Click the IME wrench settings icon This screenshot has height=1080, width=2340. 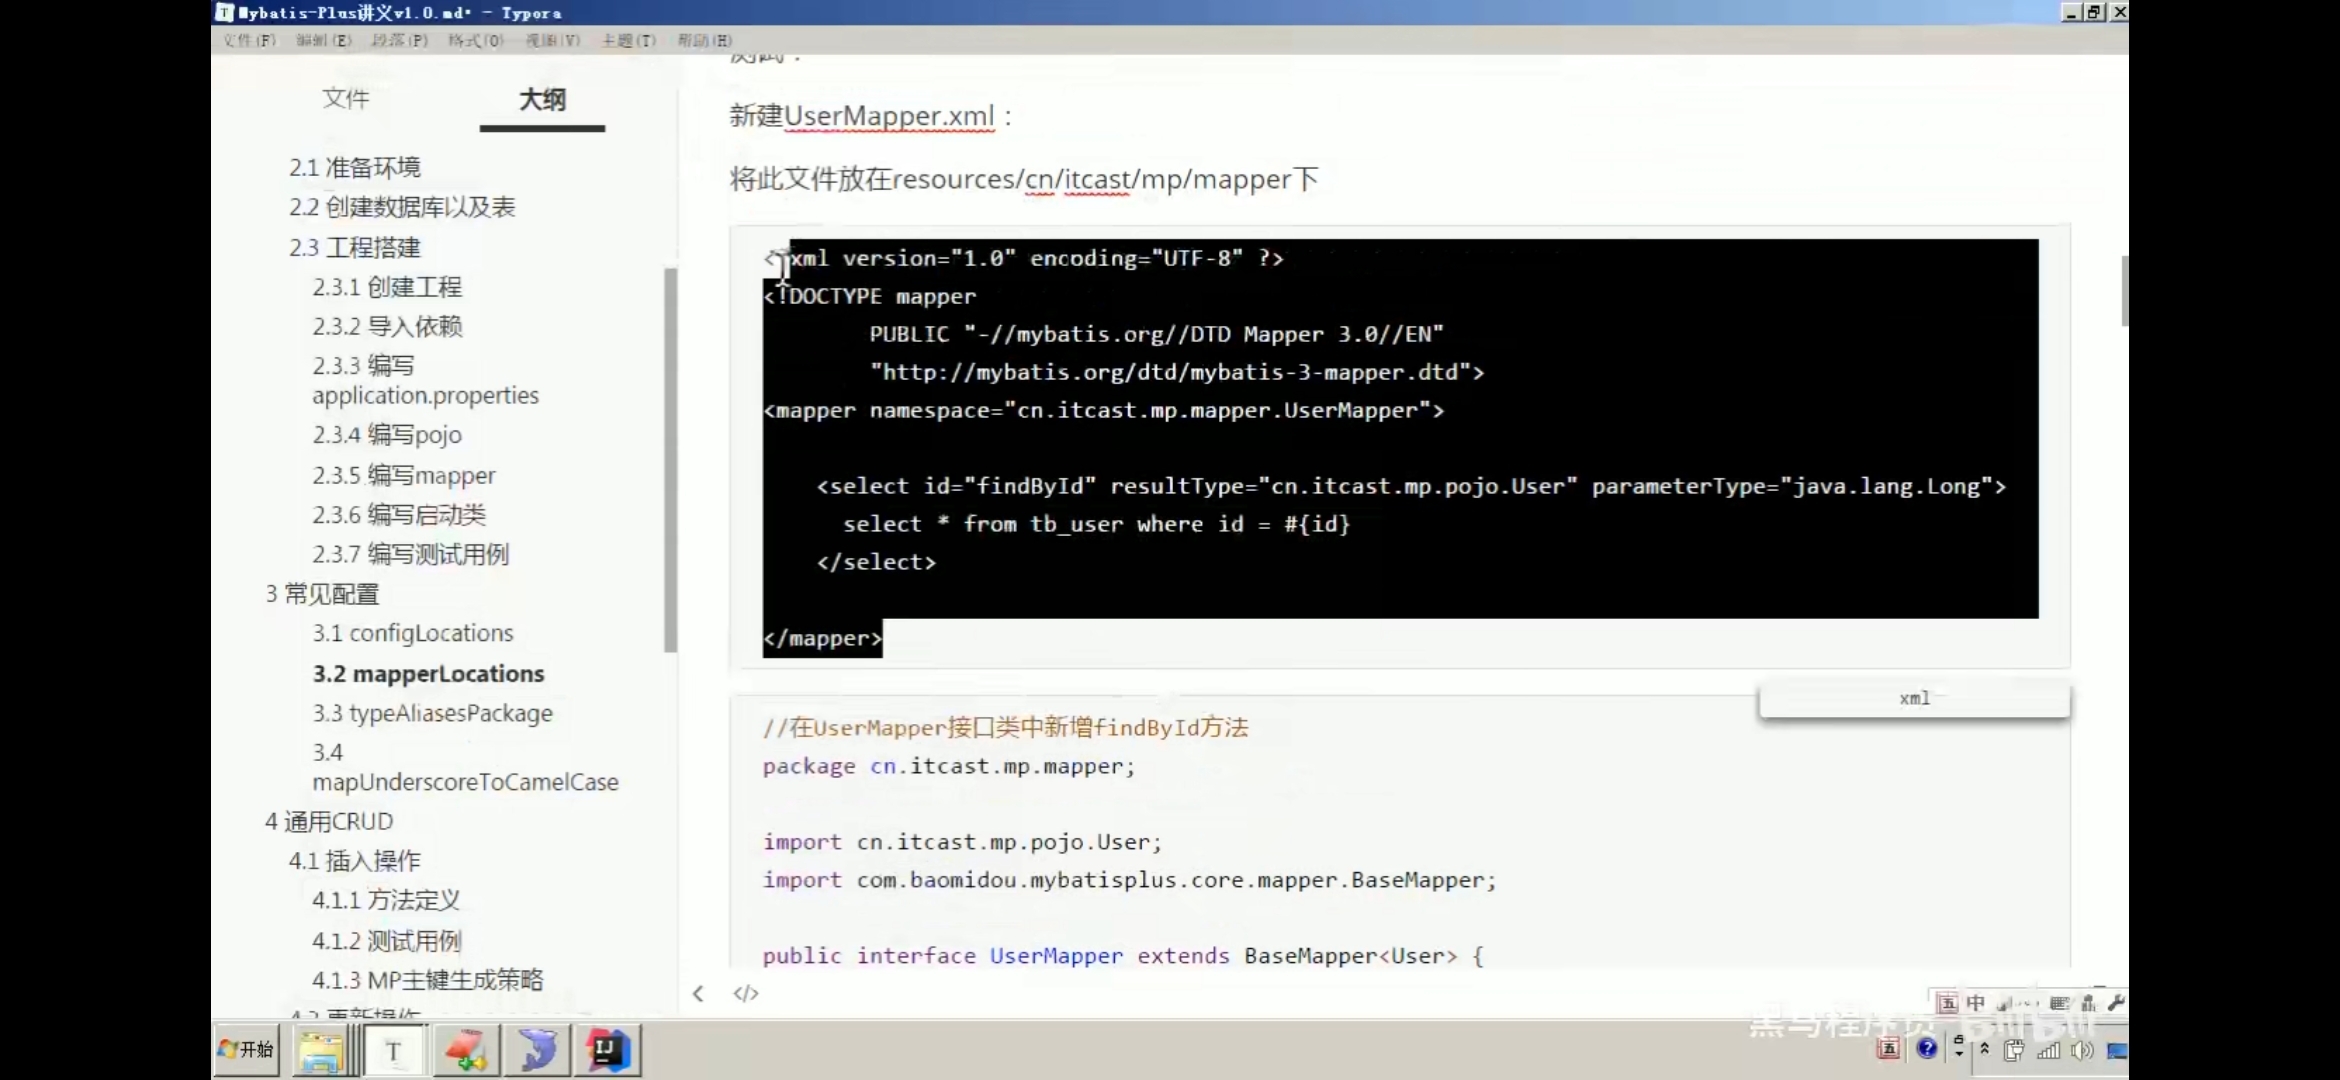pos(2115,1003)
